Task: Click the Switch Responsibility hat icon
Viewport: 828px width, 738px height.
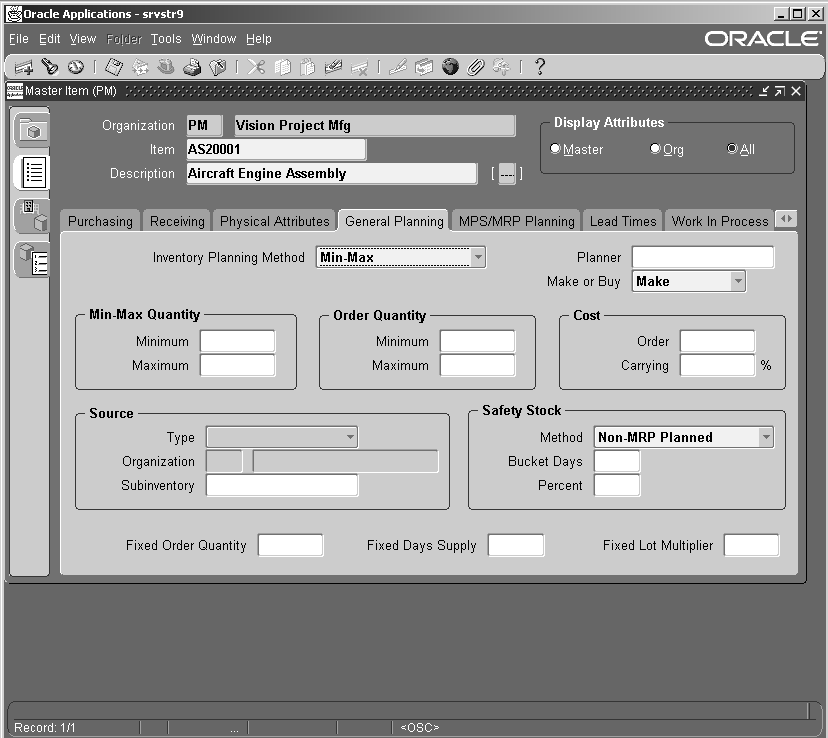Action: [166, 67]
